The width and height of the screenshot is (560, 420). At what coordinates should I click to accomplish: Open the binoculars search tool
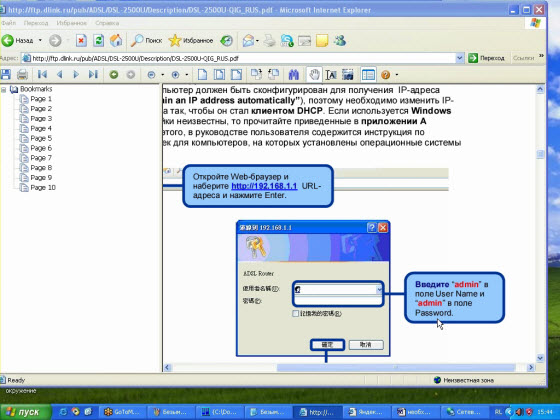pos(294,75)
